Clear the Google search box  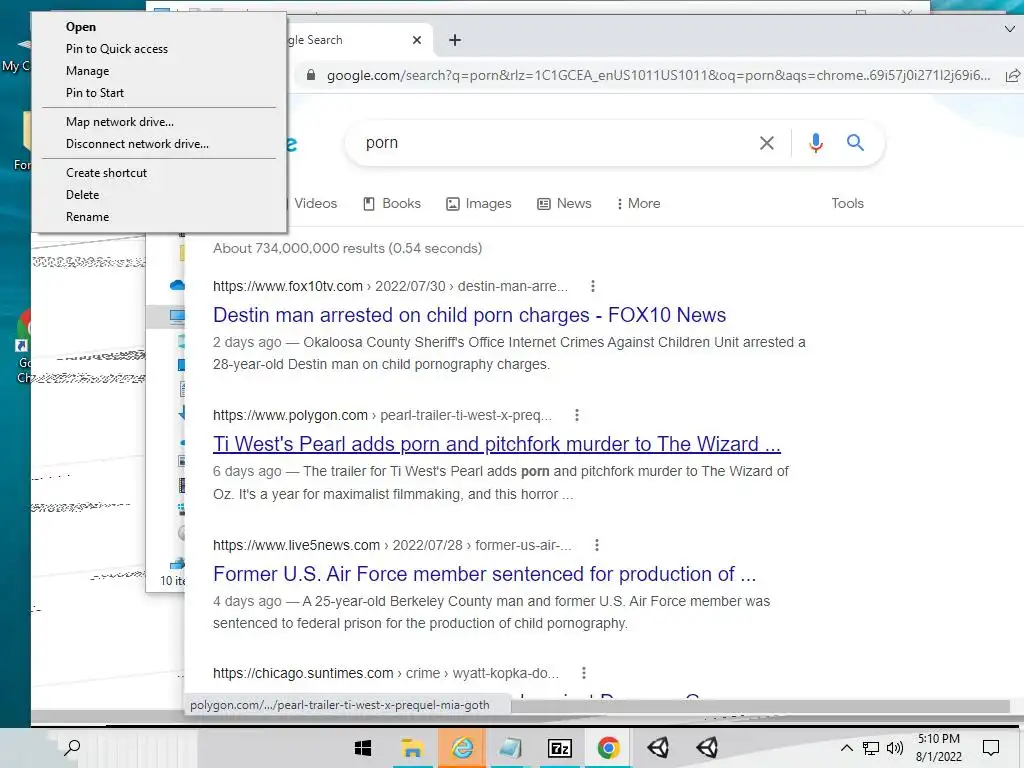[767, 143]
